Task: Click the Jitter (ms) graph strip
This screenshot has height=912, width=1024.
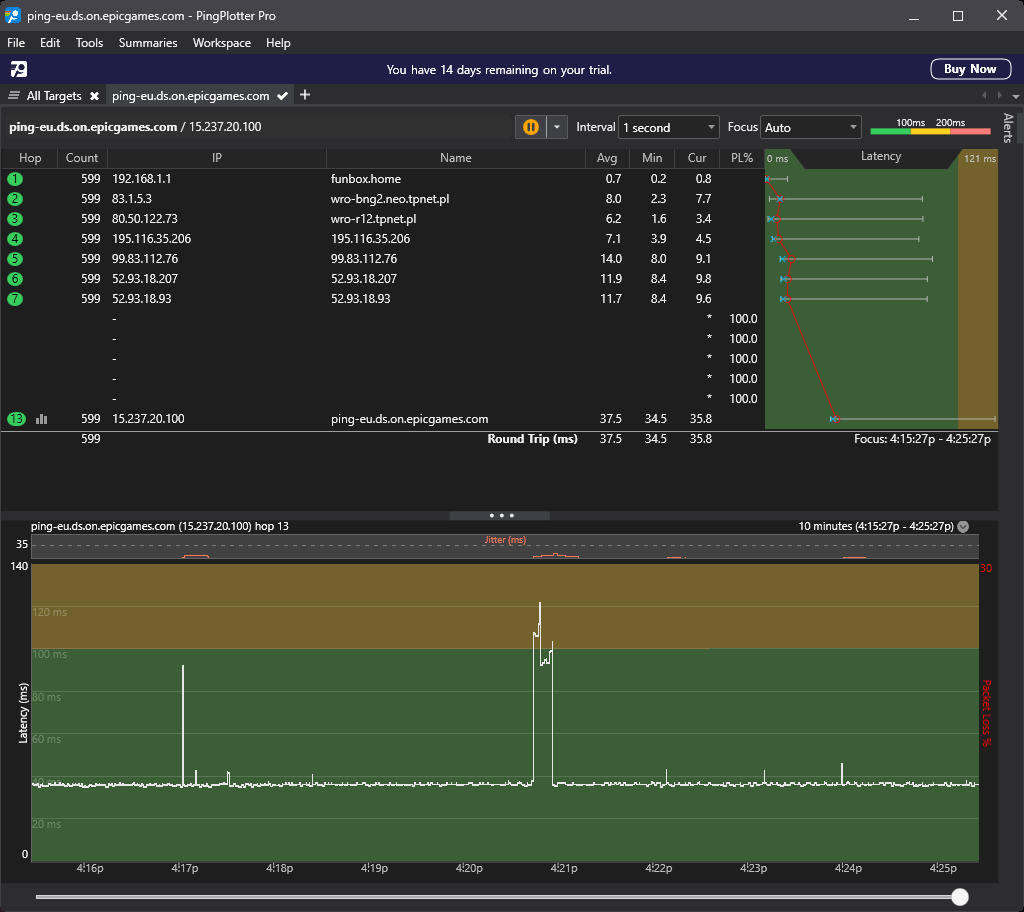Action: [505, 546]
